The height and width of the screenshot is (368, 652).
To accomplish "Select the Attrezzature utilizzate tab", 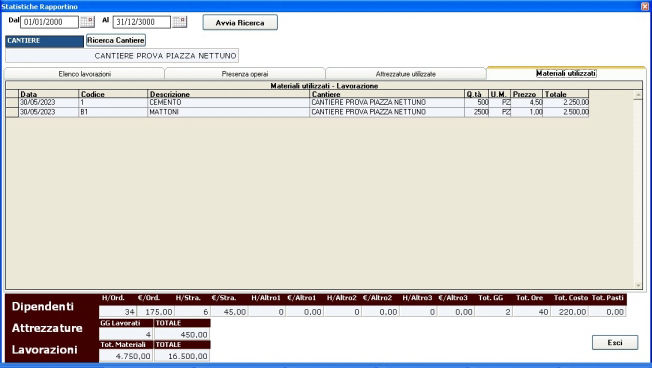I will point(405,74).
